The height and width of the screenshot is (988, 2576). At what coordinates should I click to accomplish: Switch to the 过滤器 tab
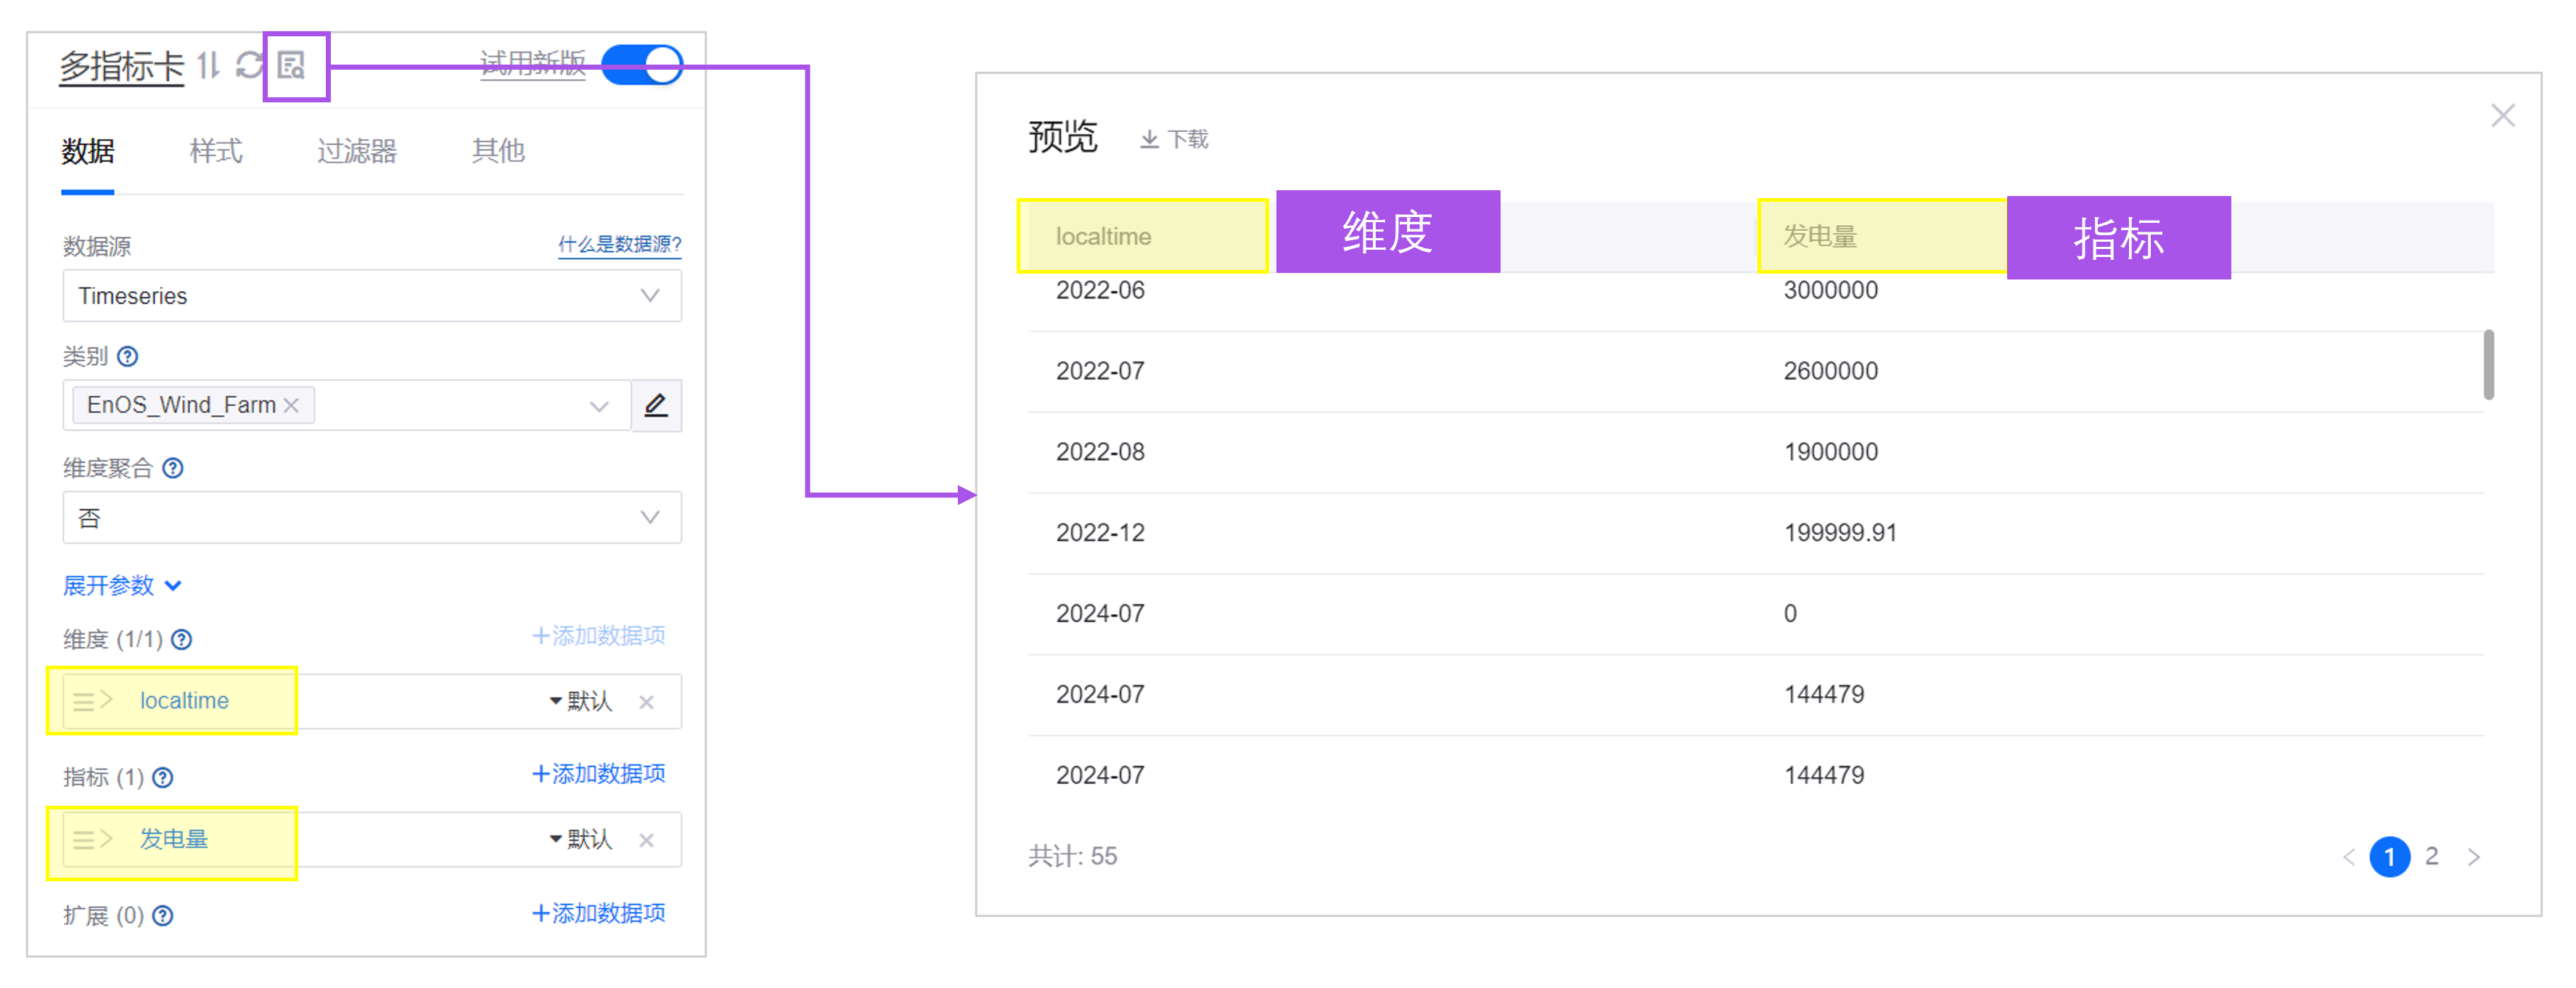357,151
